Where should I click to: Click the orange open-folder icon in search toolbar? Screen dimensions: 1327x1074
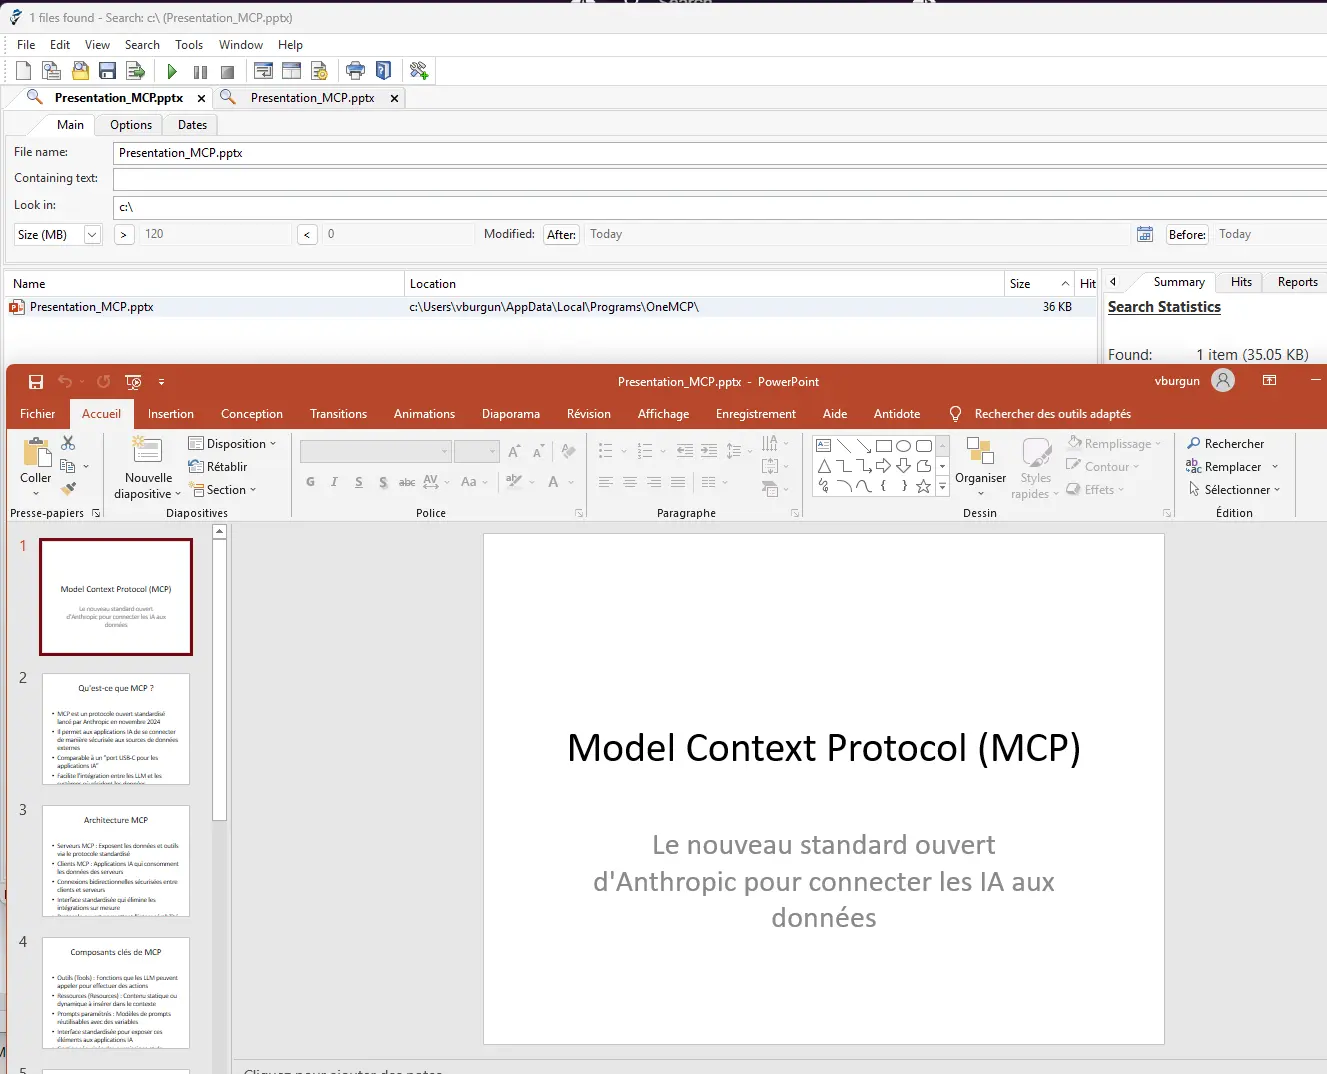click(80, 71)
